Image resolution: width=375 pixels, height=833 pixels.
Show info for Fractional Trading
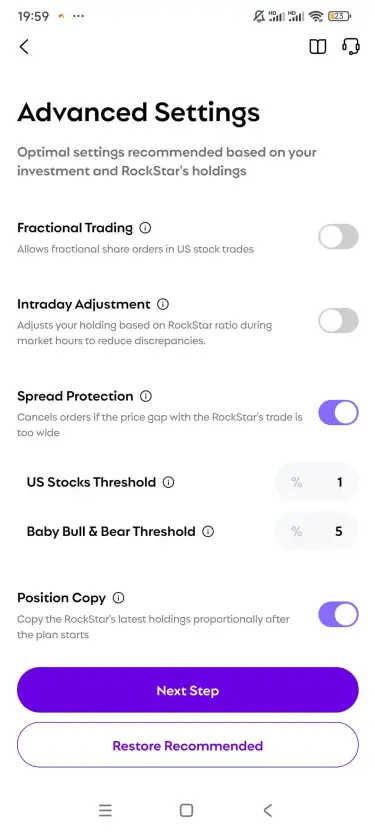[x=145, y=228]
